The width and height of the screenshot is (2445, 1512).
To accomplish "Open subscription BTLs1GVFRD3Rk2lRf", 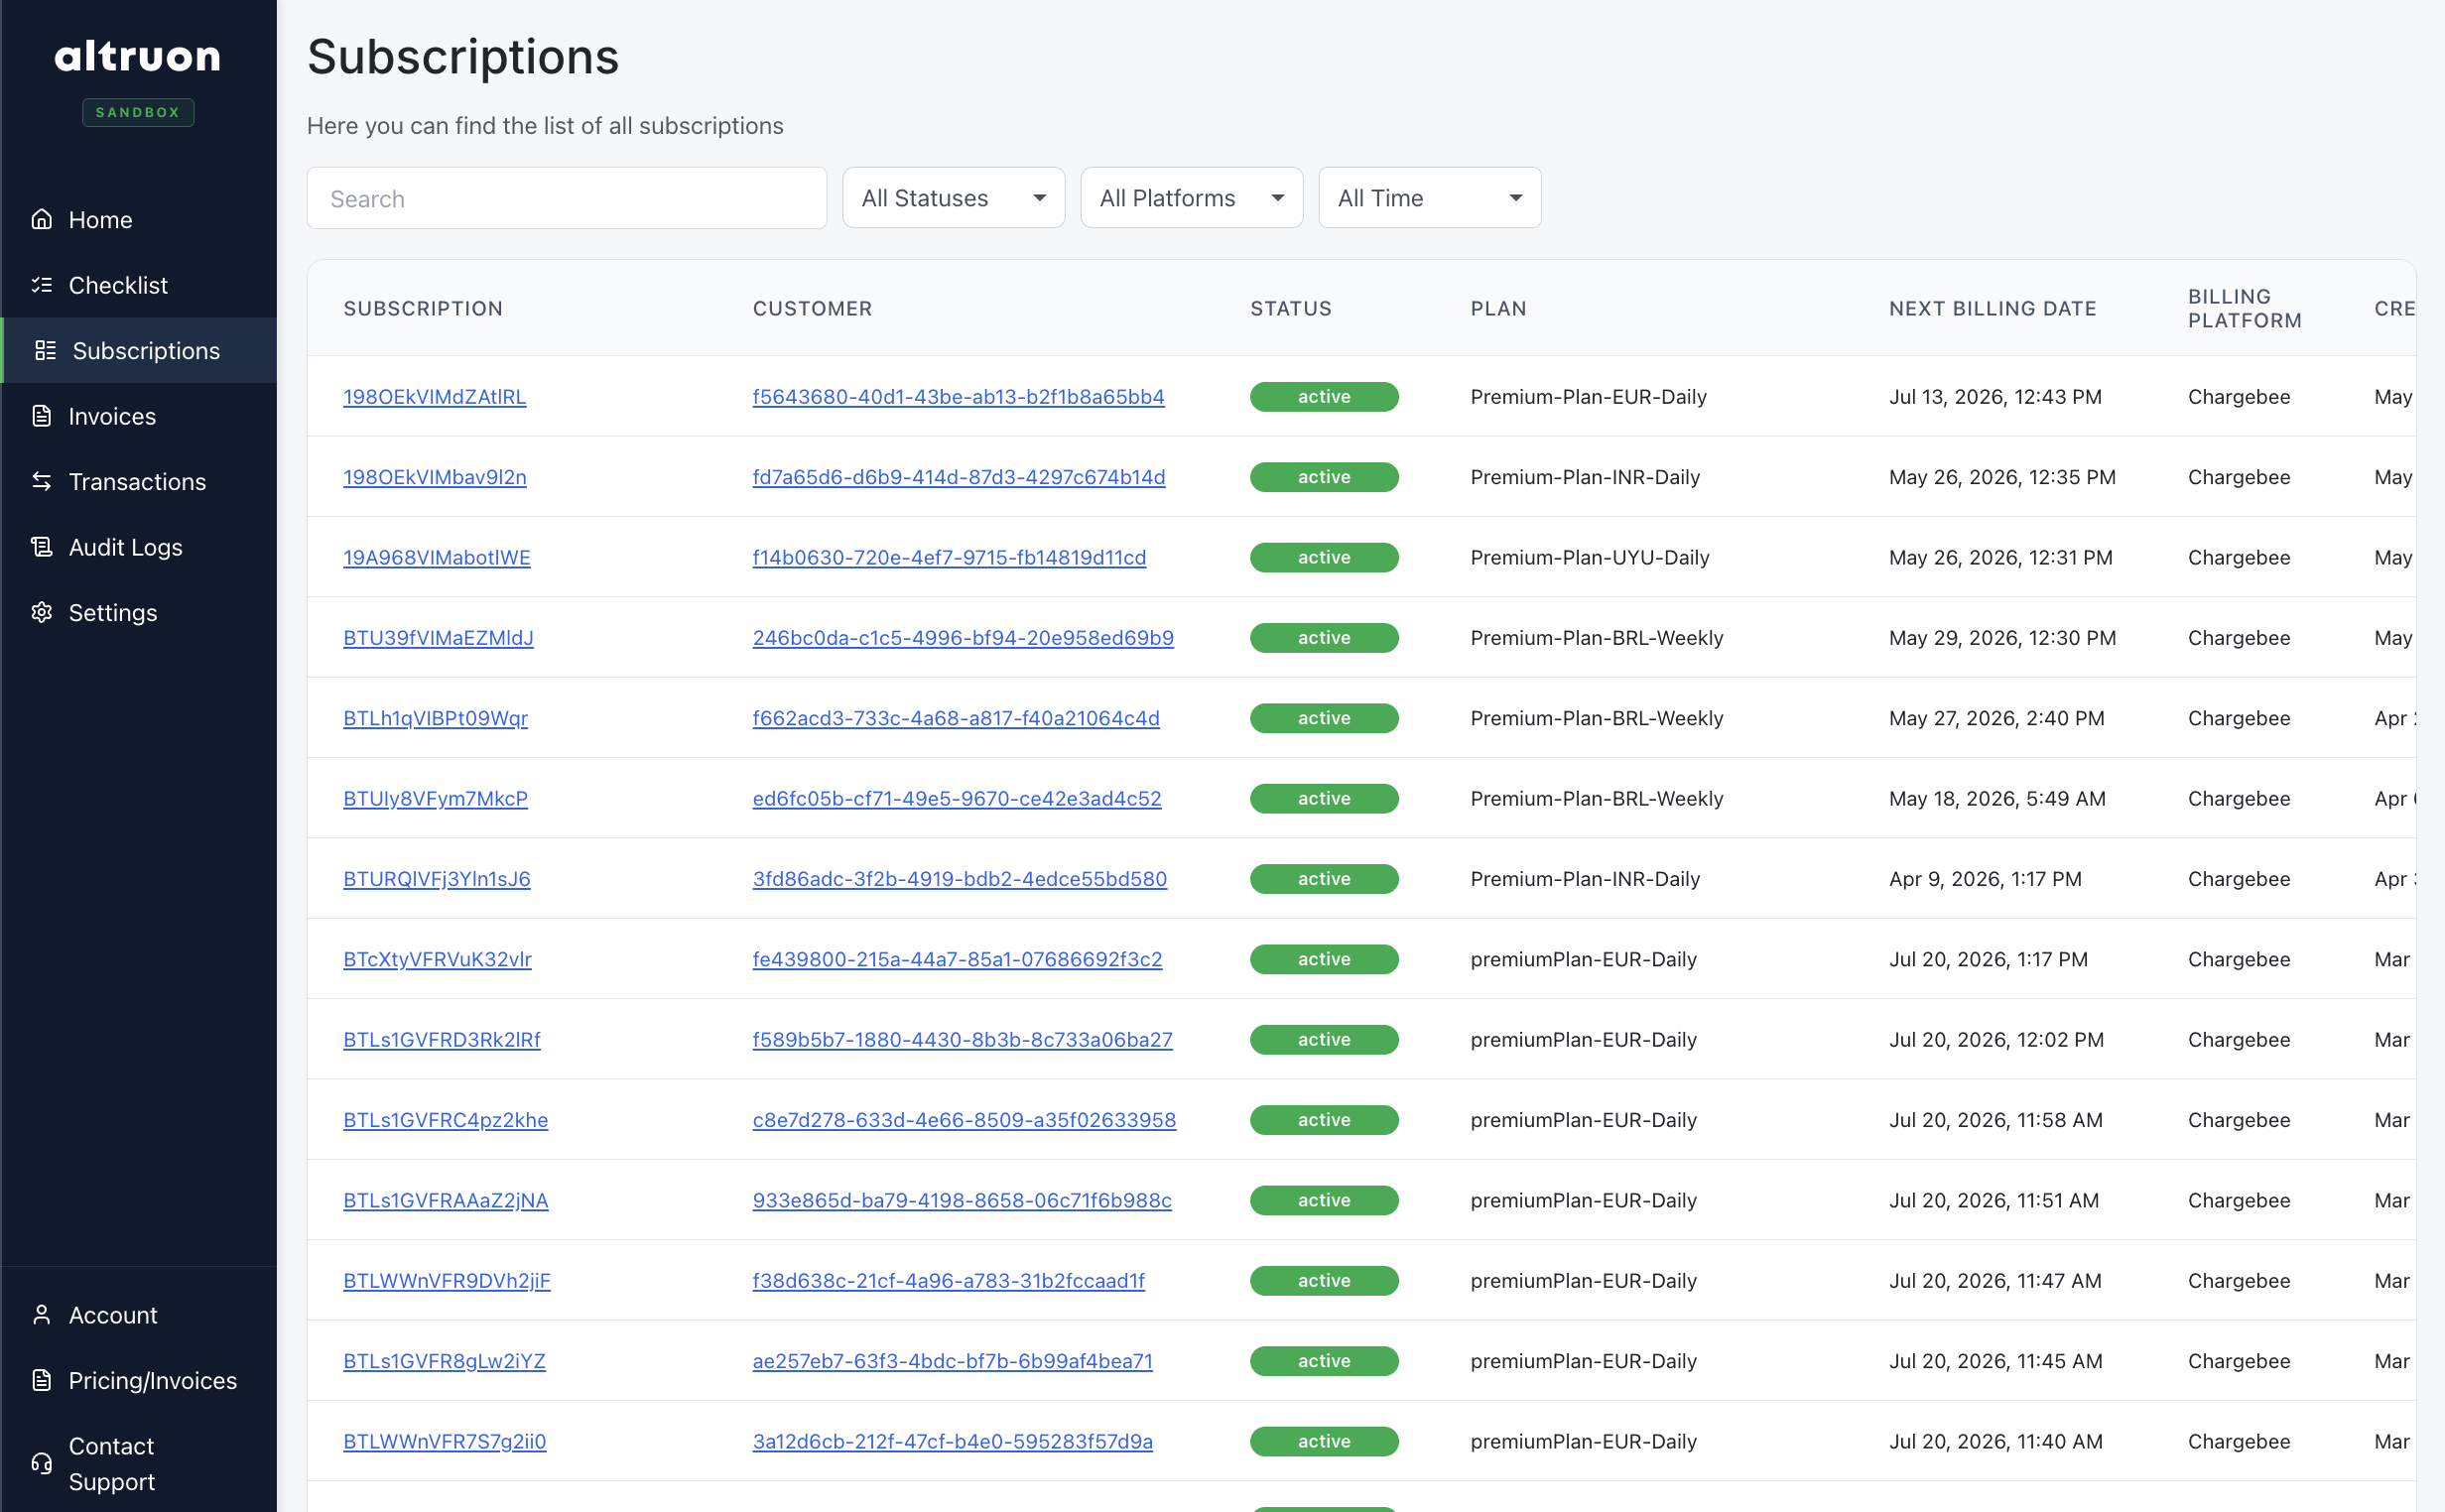I will 442,1039.
